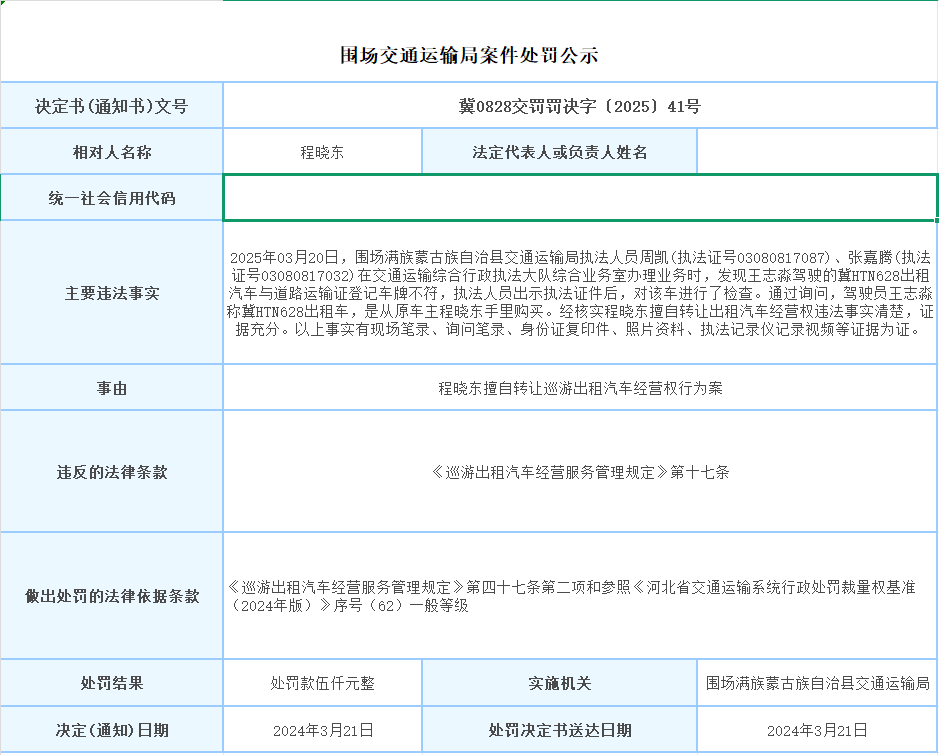The image size is (939, 755).
Task: Select the 决定(通知)日期 label cell
Action: tap(111, 730)
